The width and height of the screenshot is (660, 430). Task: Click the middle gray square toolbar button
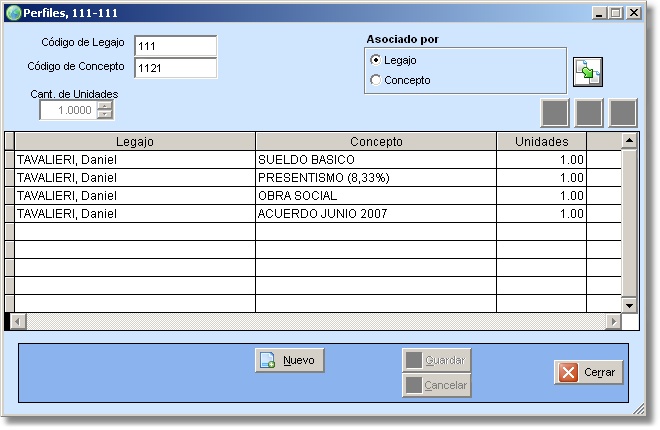coord(589,112)
